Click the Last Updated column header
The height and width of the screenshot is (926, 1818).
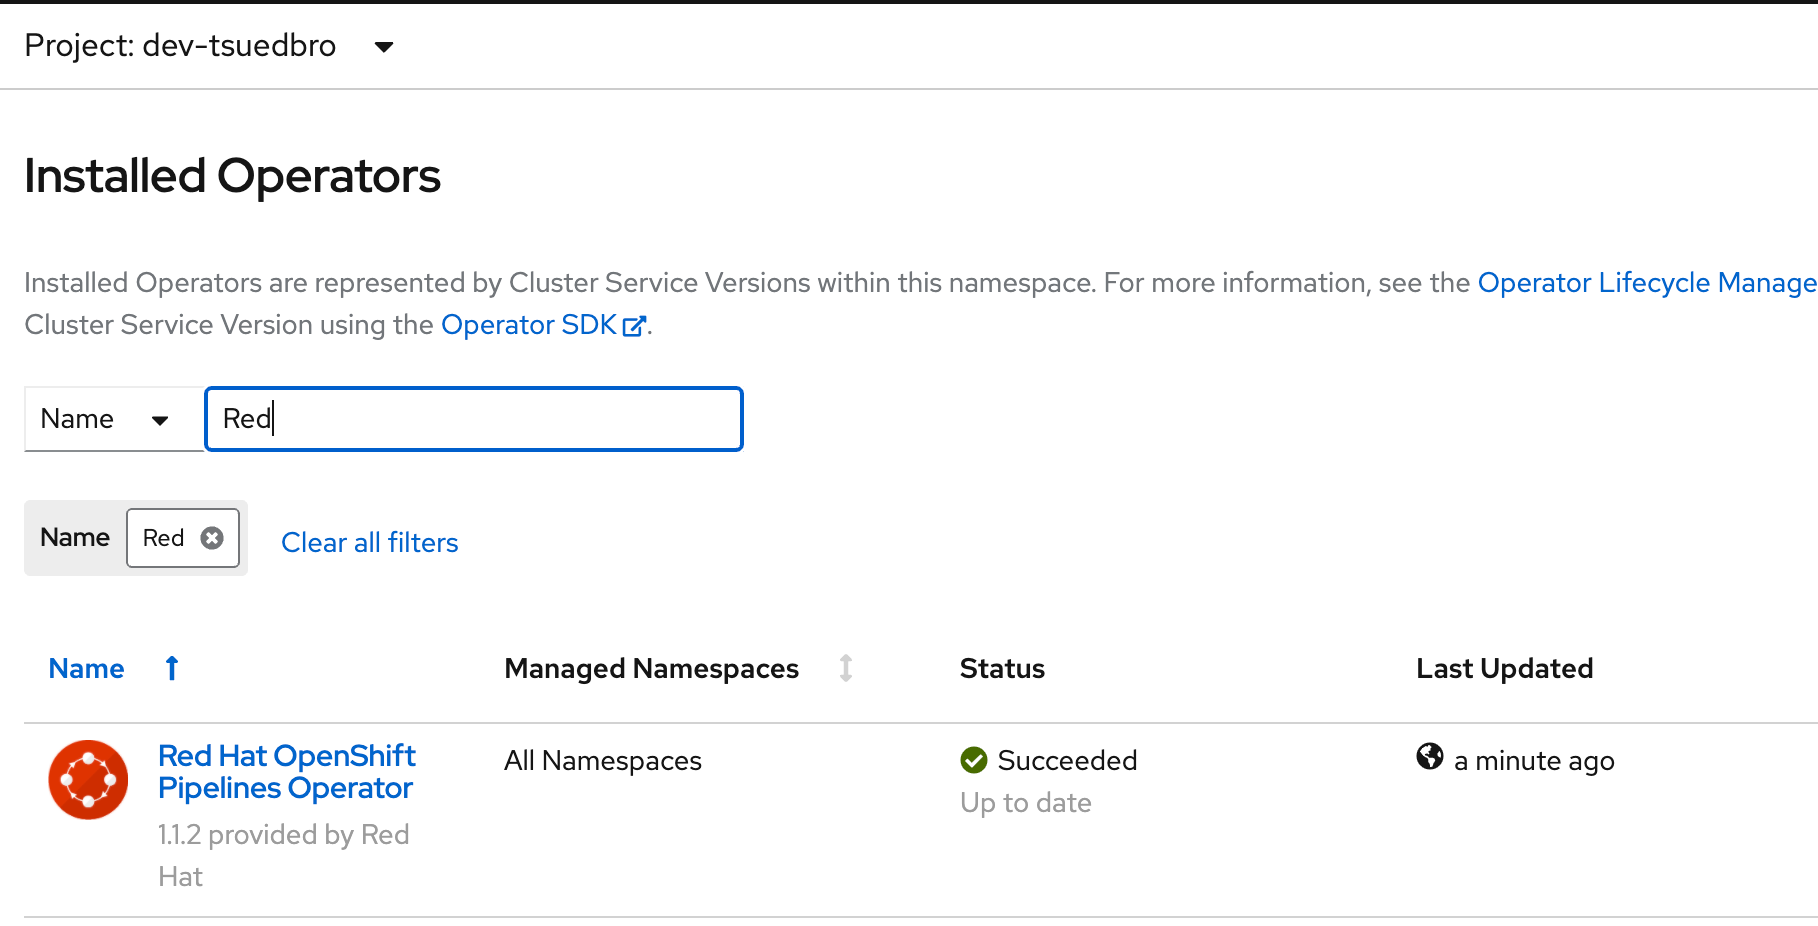click(1504, 668)
